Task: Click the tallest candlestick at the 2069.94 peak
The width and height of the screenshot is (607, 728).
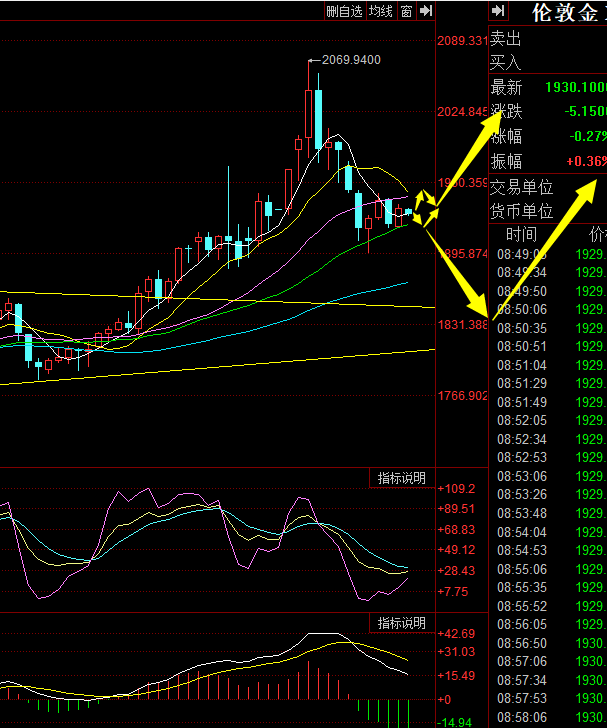Action: pos(308,114)
